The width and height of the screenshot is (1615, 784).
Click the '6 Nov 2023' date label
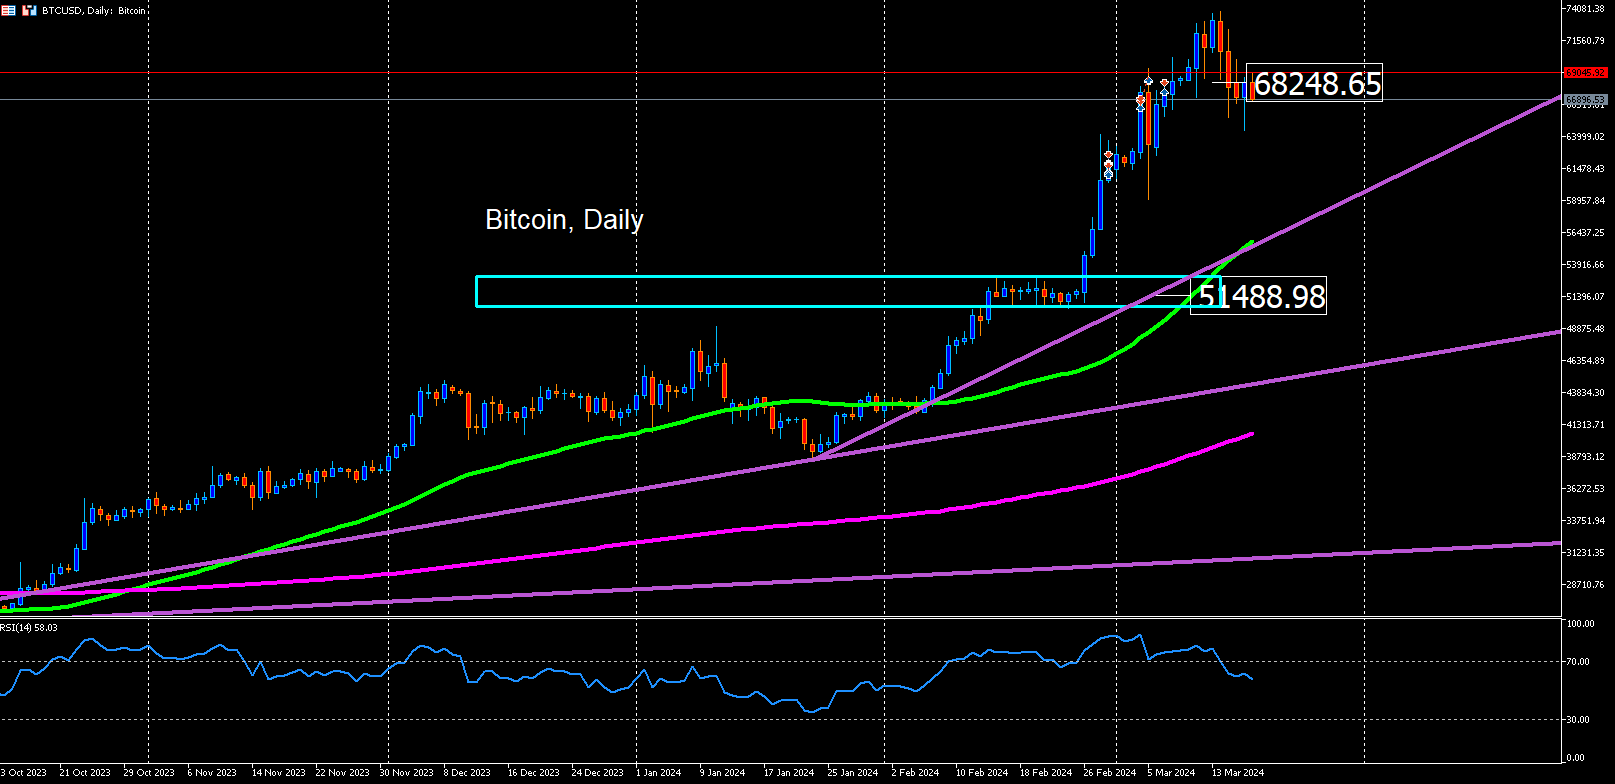[213, 772]
